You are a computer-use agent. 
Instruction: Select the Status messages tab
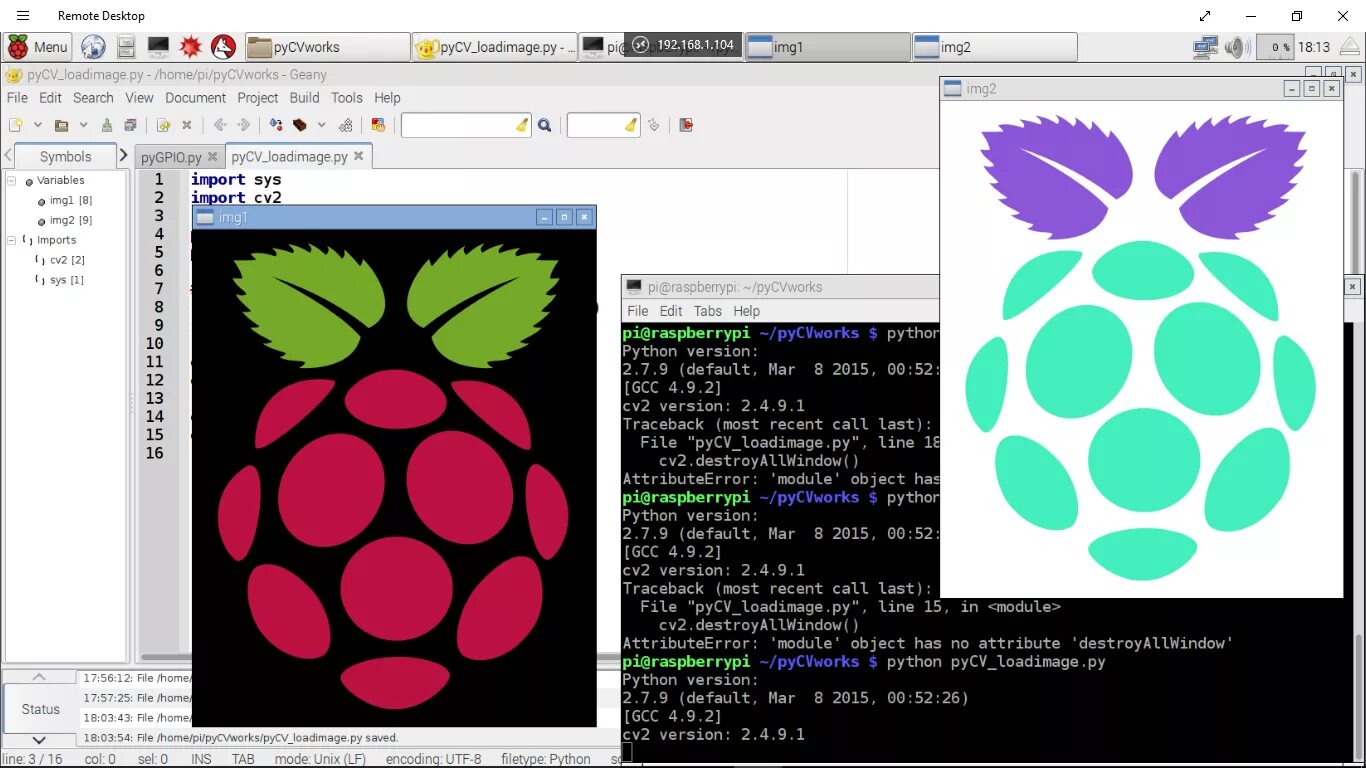point(41,709)
